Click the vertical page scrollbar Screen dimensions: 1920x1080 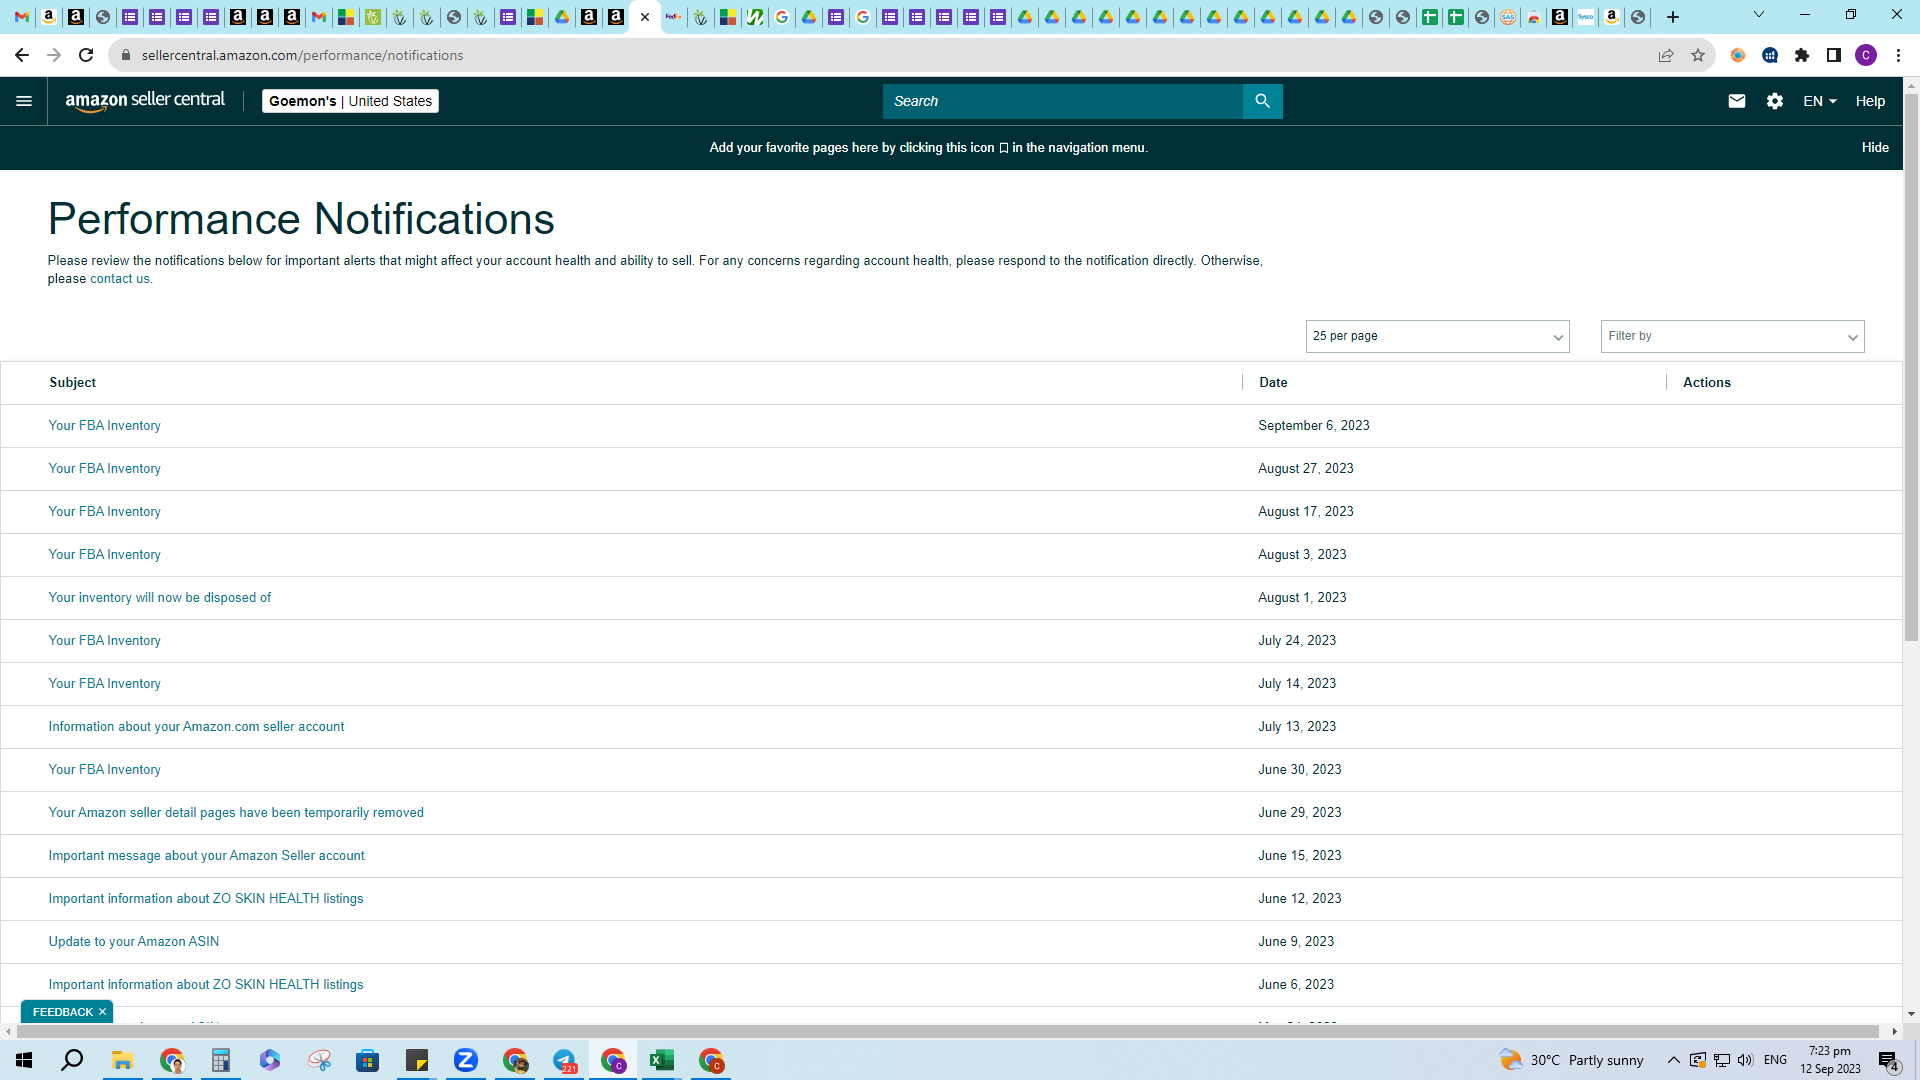[1911, 368]
